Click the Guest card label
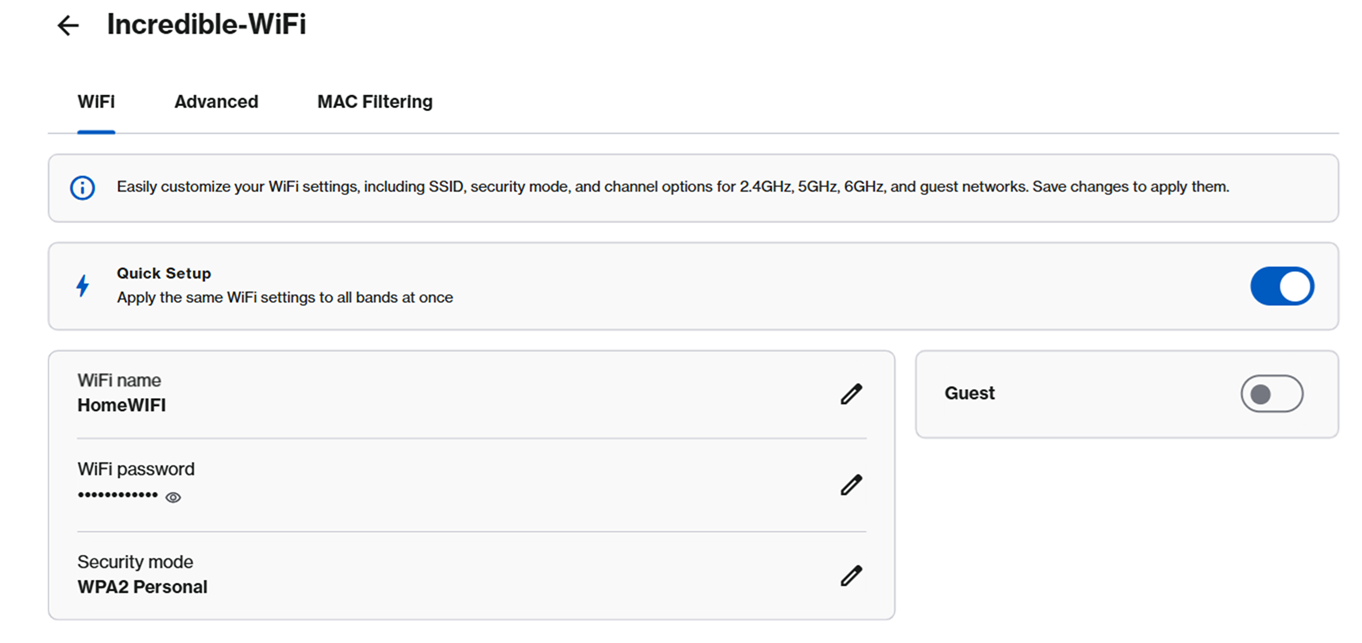This screenshot has height=643, width=1362. coord(969,393)
